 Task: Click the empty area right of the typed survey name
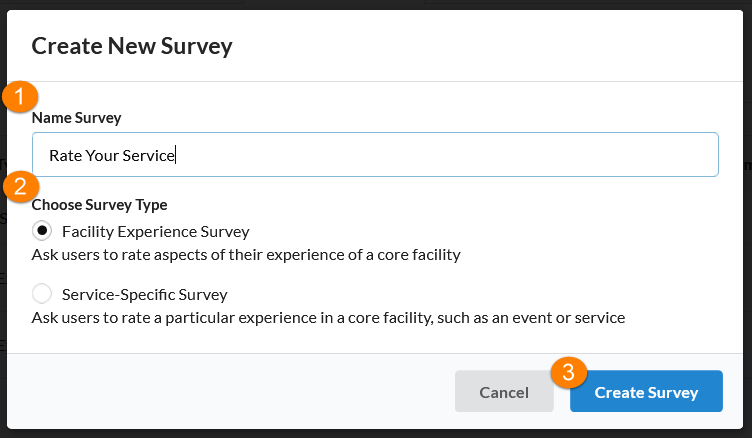click(450, 155)
